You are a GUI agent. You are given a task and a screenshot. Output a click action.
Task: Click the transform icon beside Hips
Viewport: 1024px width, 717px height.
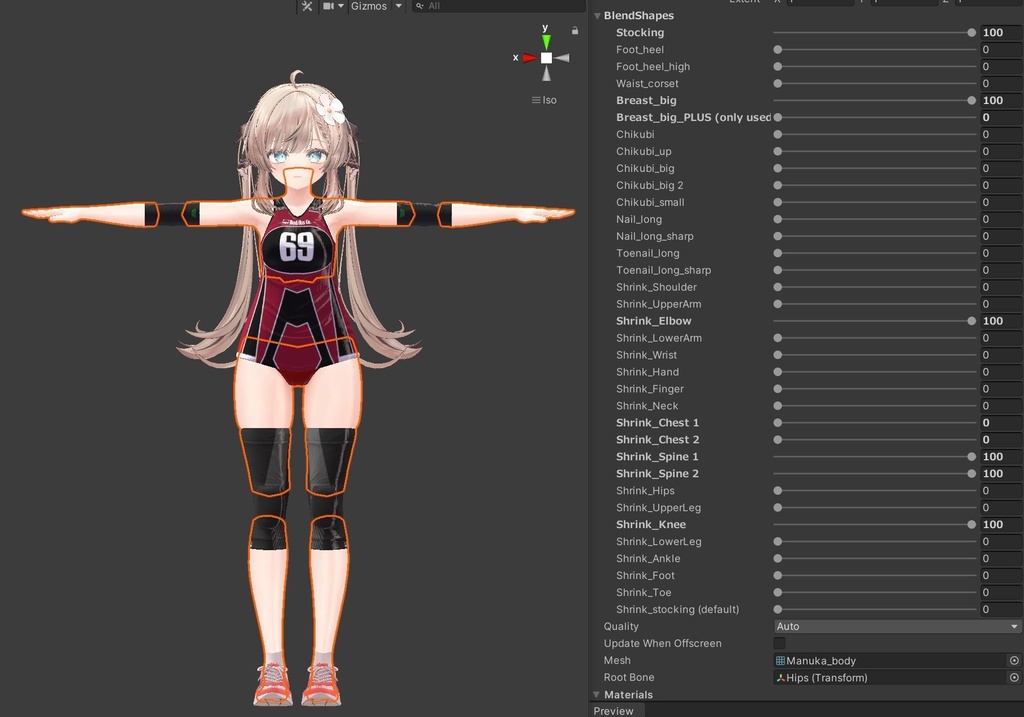pyautogui.click(x=780, y=678)
